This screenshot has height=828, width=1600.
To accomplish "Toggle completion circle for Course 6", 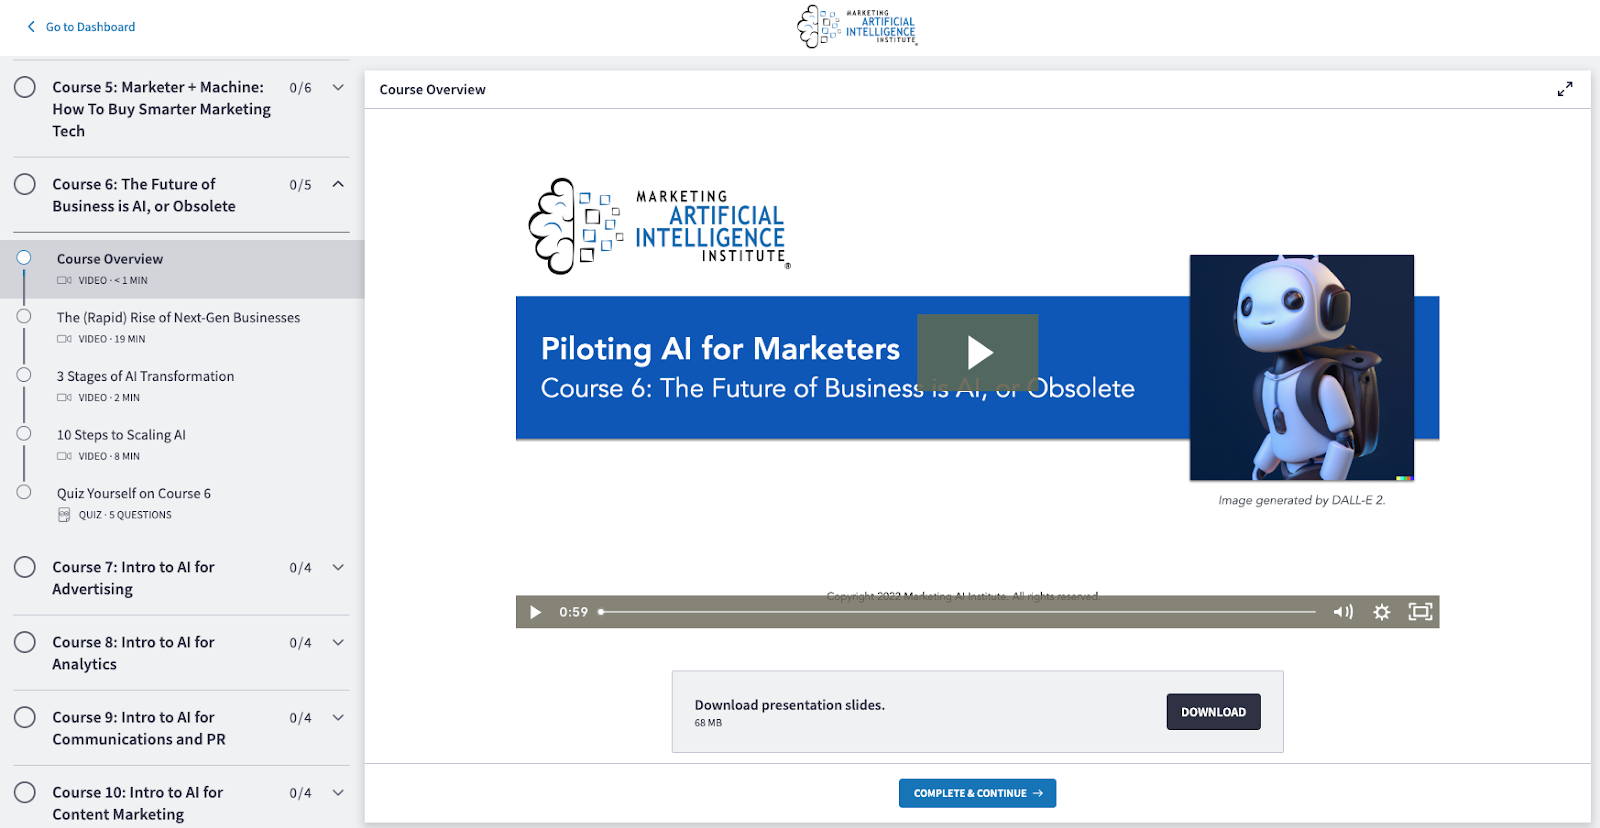I will (x=25, y=185).
